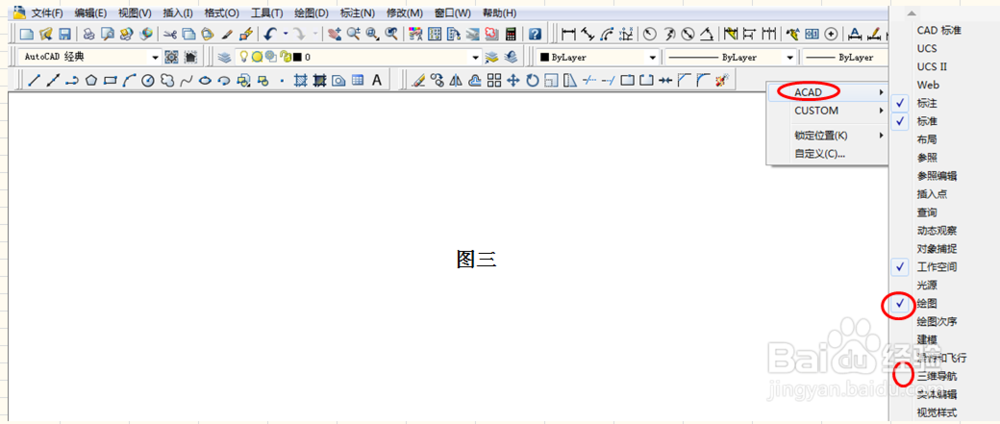The image size is (1000, 424).
Task: Select the Angular dimension tool
Action: pos(706,34)
